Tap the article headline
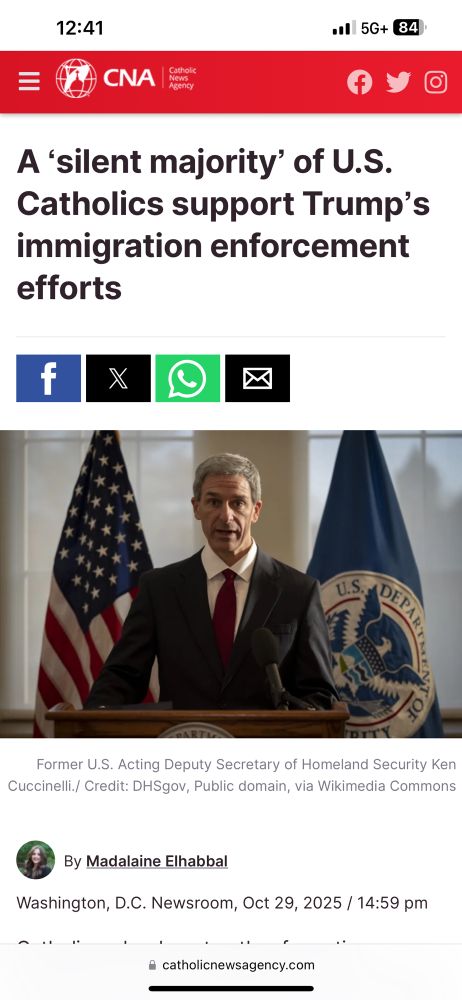Image resolution: width=462 pixels, height=1000 pixels. click(x=223, y=225)
